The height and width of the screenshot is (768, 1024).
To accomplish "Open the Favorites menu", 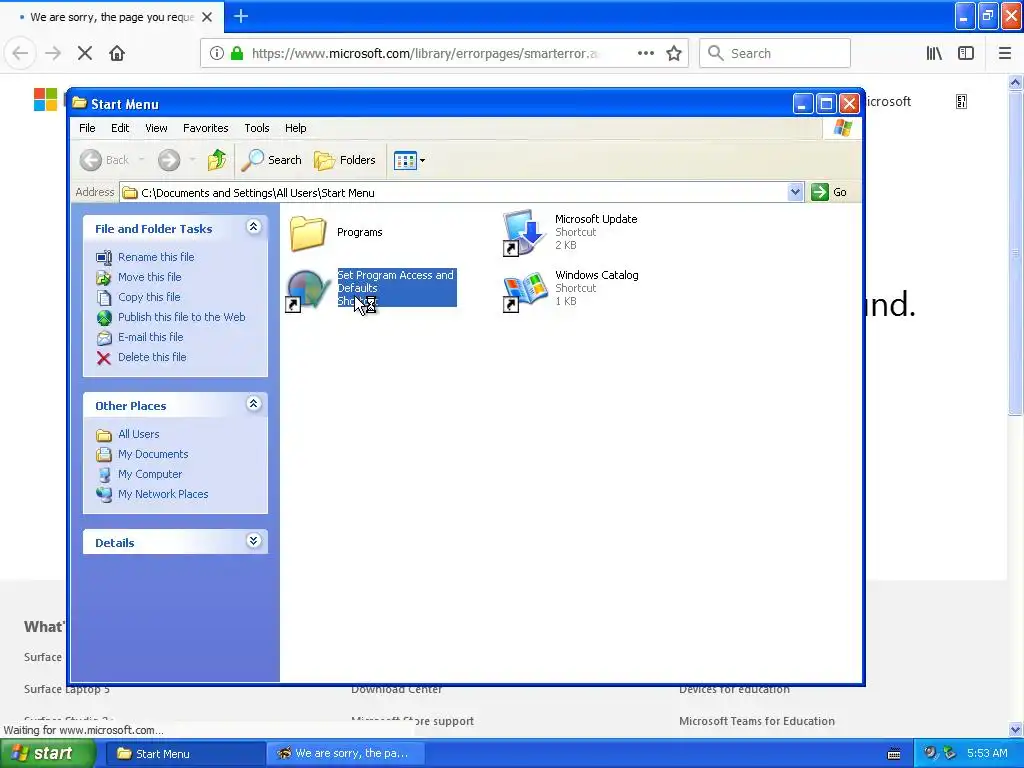I will (x=206, y=128).
